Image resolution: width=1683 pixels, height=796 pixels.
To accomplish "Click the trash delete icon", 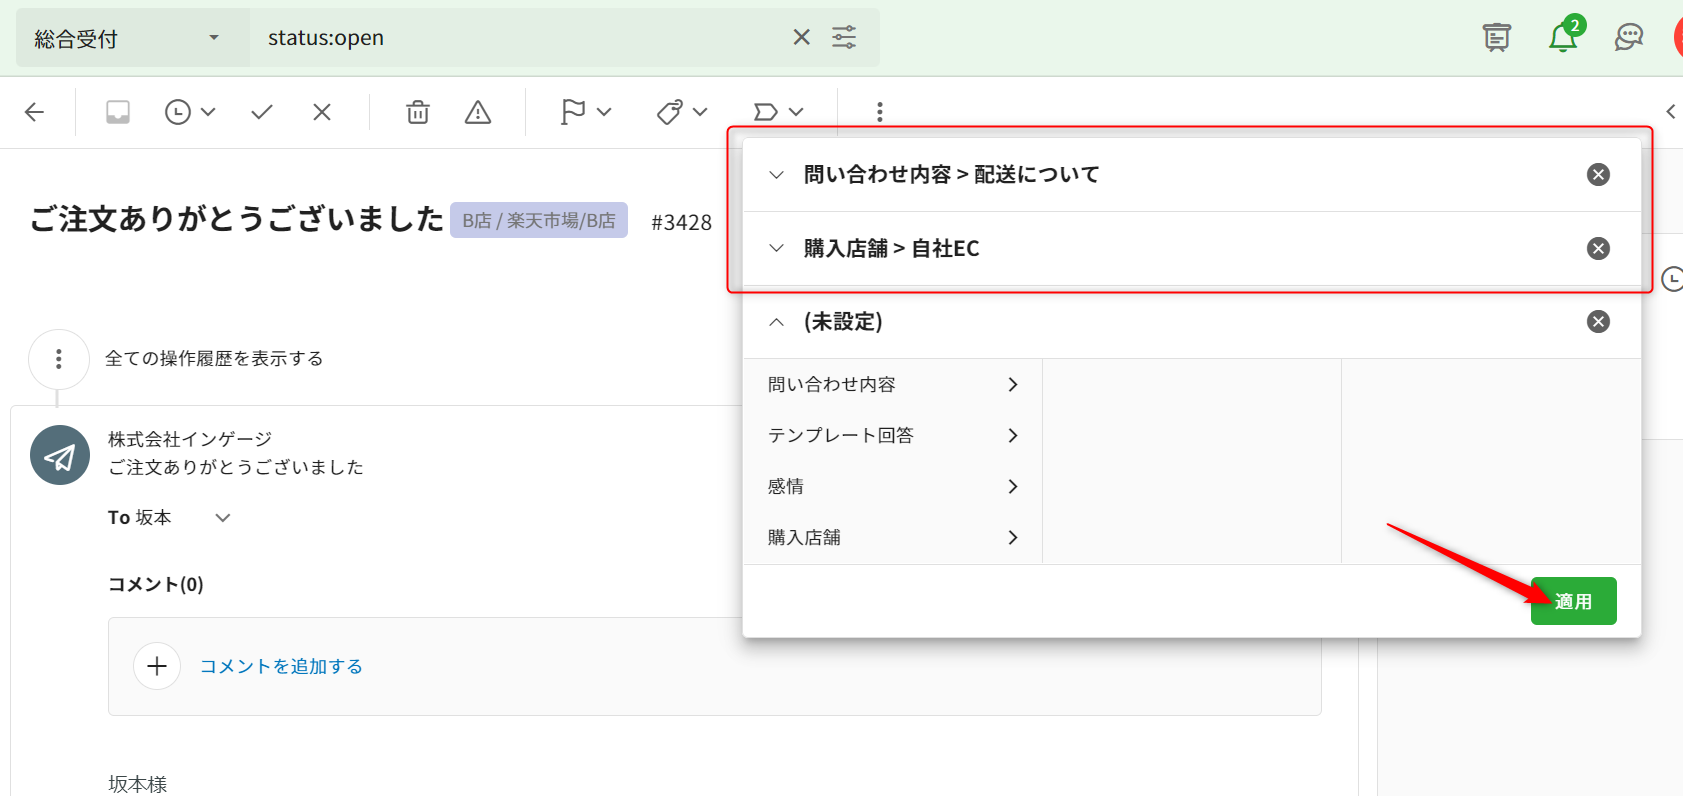I will (x=417, y=112).
